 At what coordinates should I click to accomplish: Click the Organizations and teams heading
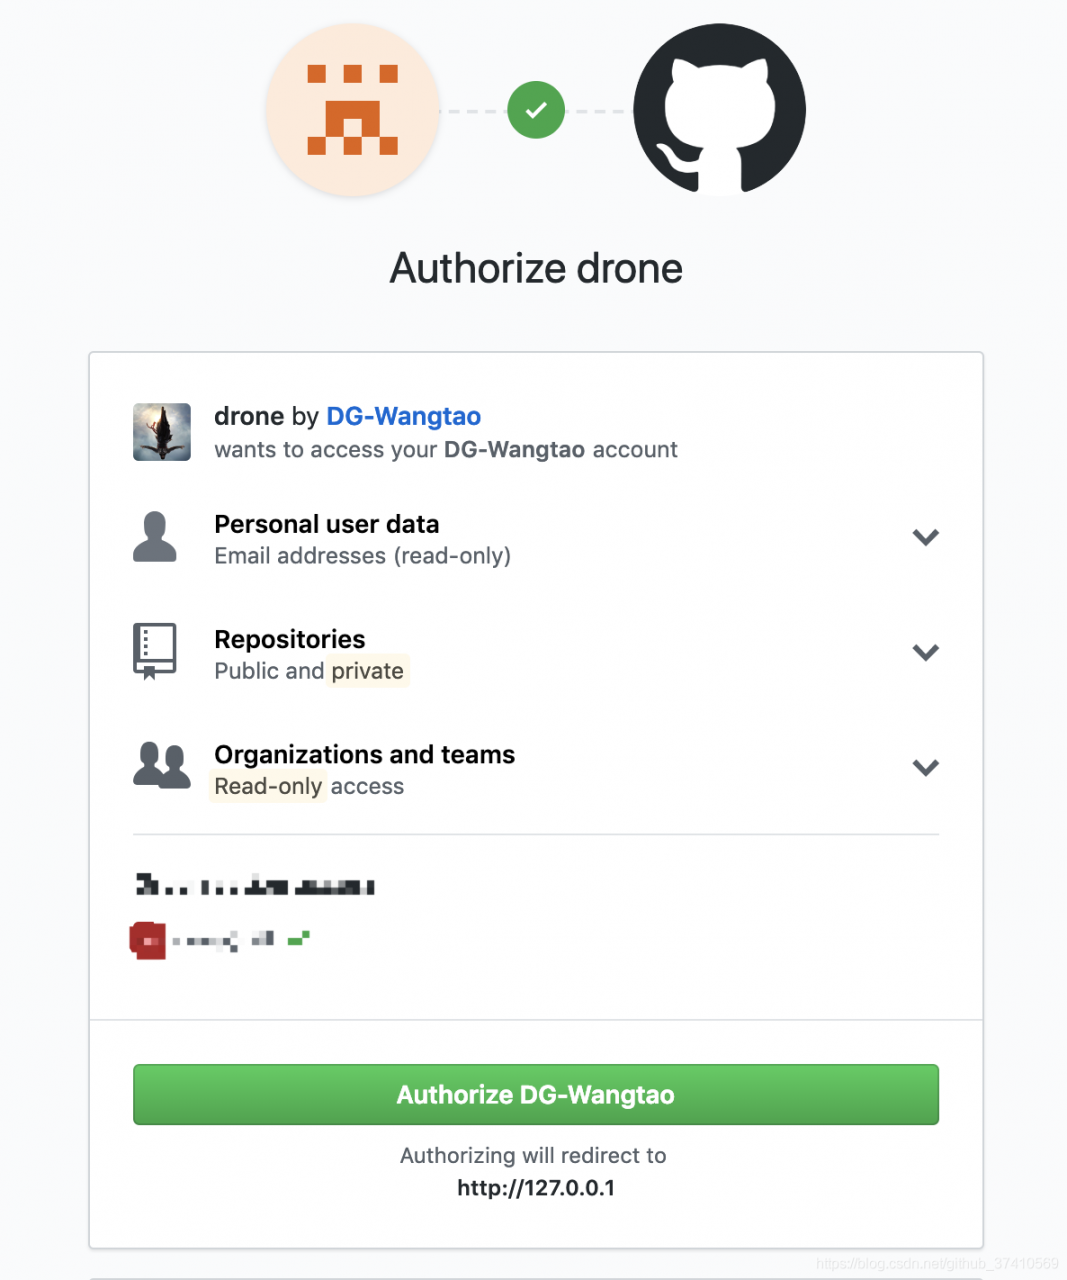[365, 754]
